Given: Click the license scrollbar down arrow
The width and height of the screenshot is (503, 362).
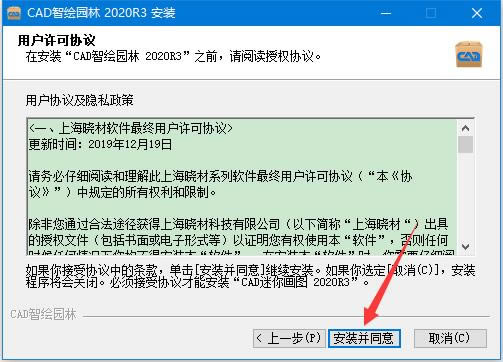Looking at the screenshot, I should (x=466, y=247).
